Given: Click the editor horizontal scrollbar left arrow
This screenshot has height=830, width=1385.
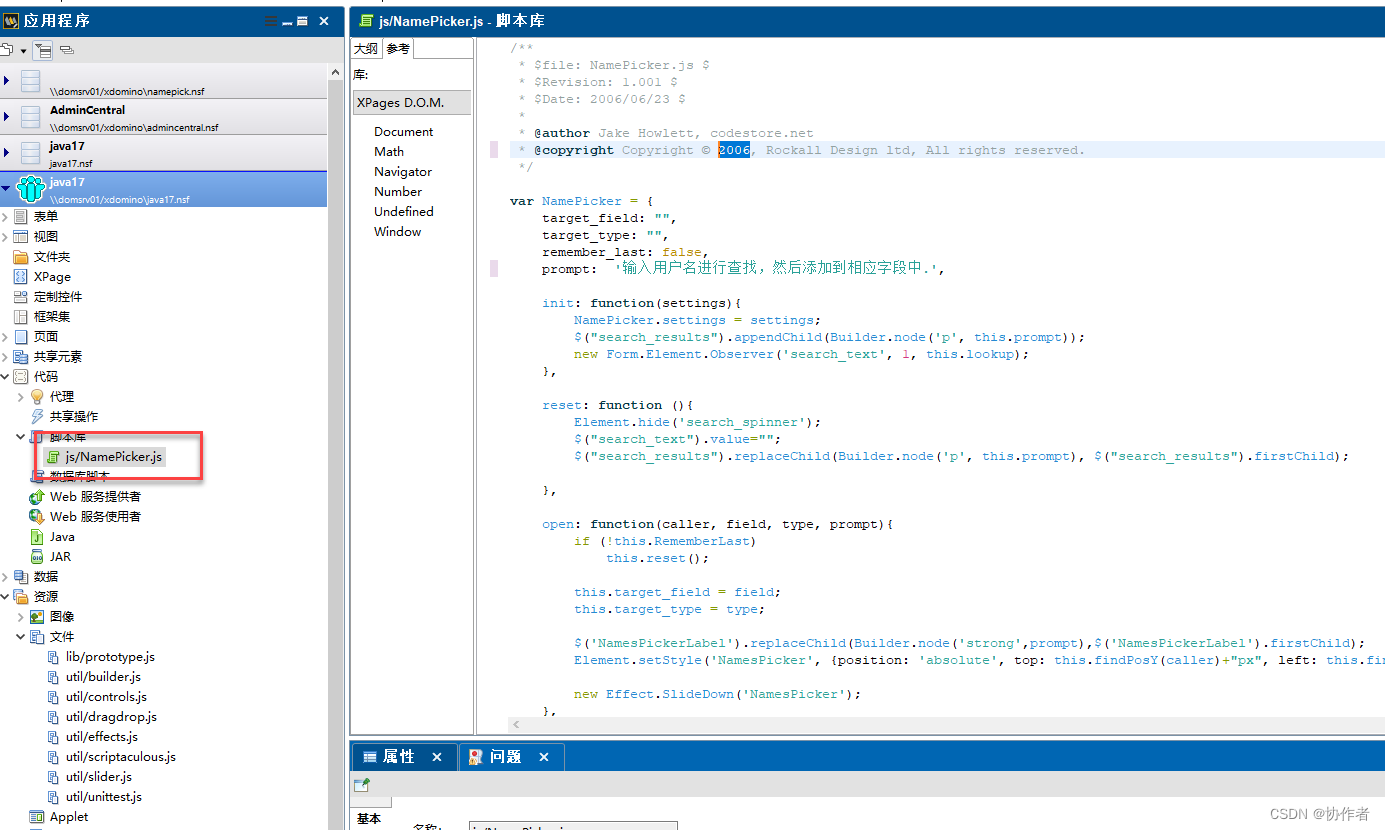Looking at the screenshot, I should pos(516,724).
